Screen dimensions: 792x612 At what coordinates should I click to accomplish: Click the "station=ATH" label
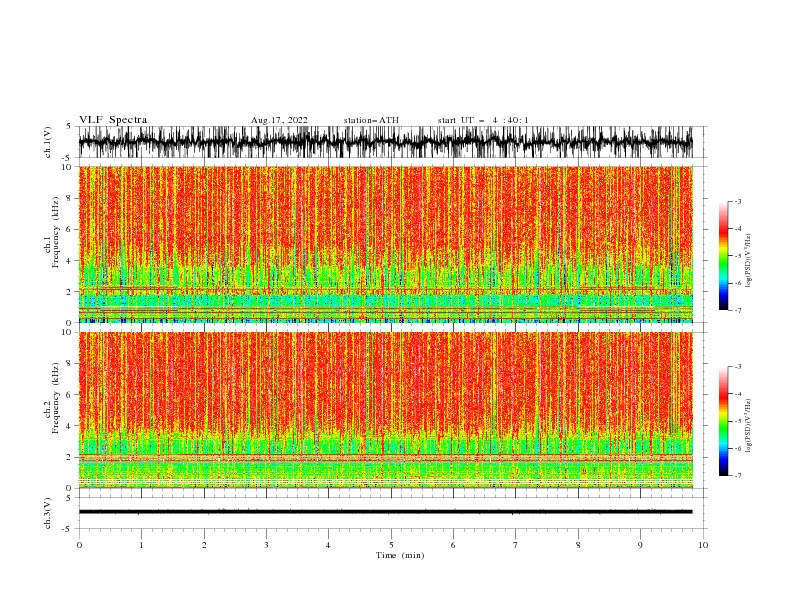pos(371,120)
